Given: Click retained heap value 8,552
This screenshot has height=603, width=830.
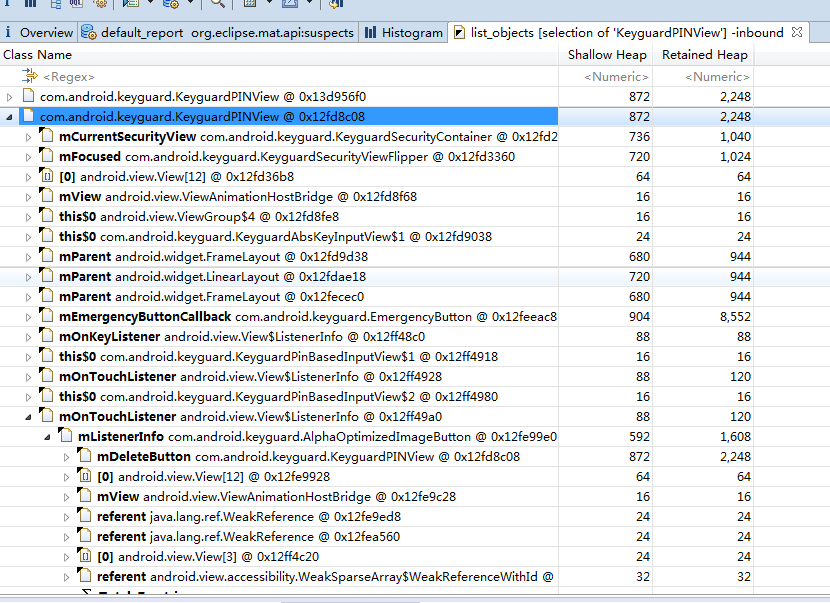Looking at the screenshot, I should click(735, 317).
